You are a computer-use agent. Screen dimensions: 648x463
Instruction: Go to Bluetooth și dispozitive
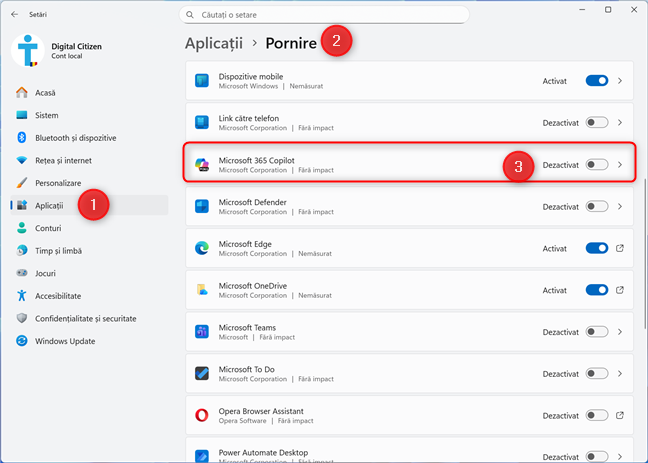tap(89, 138)
